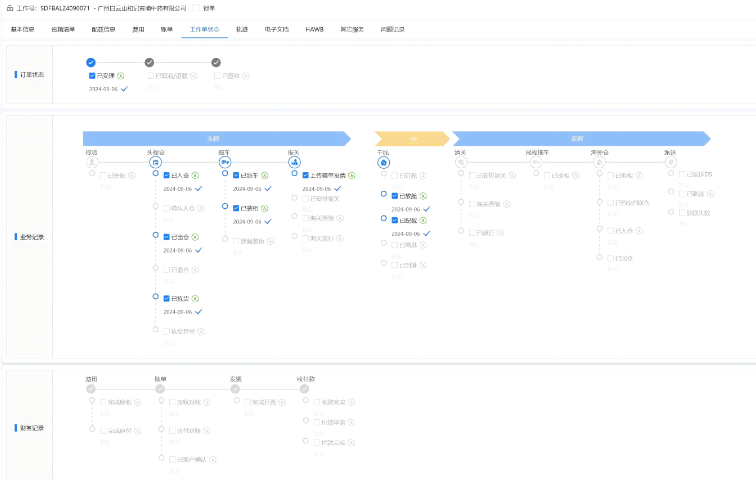Screen dimensions: 756x480
Task: Uncheck the first checked box under 干线
Action: tap(395, 196)
